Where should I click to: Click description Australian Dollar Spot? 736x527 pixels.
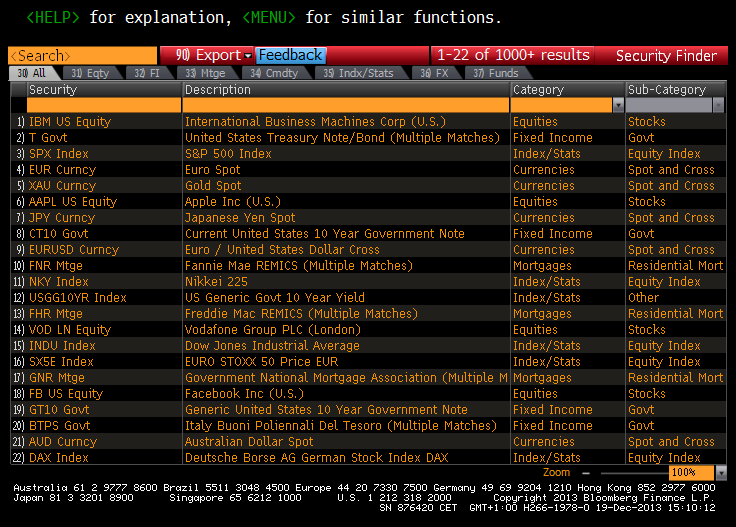tap(249, 442)
